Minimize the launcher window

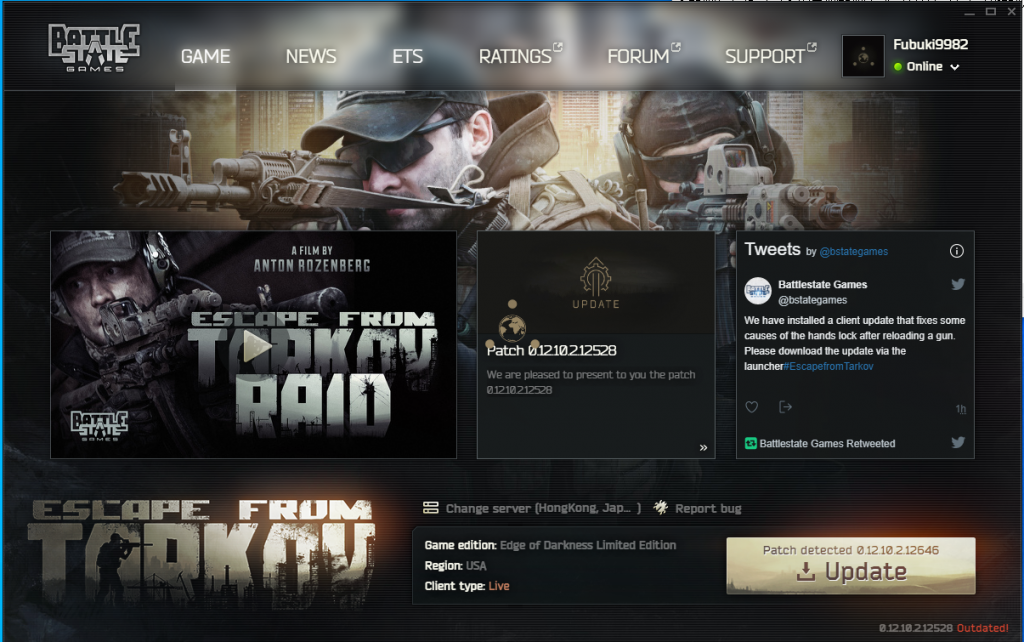coord(969,12)
